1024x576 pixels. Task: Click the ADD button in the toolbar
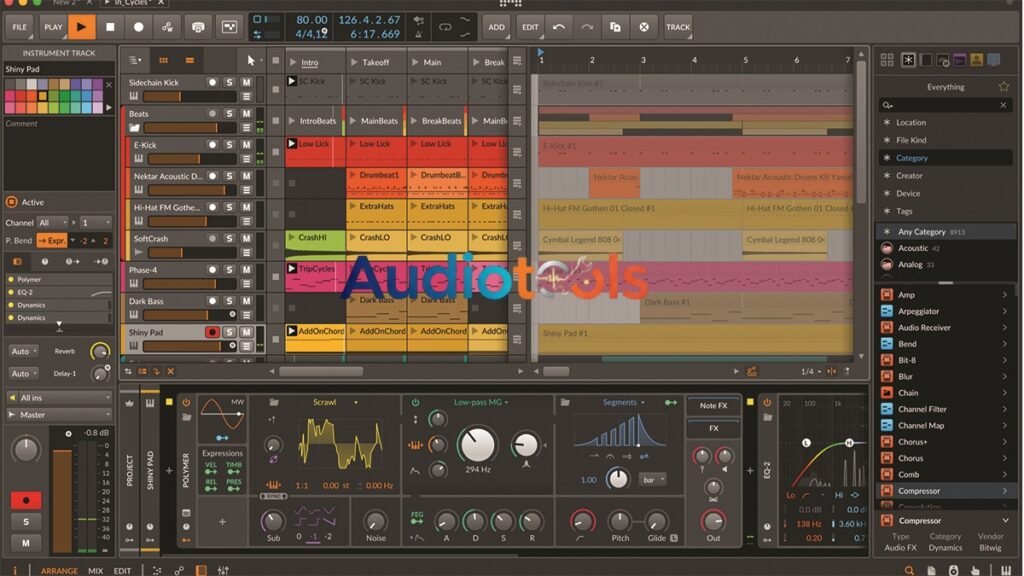click(496, 27)
